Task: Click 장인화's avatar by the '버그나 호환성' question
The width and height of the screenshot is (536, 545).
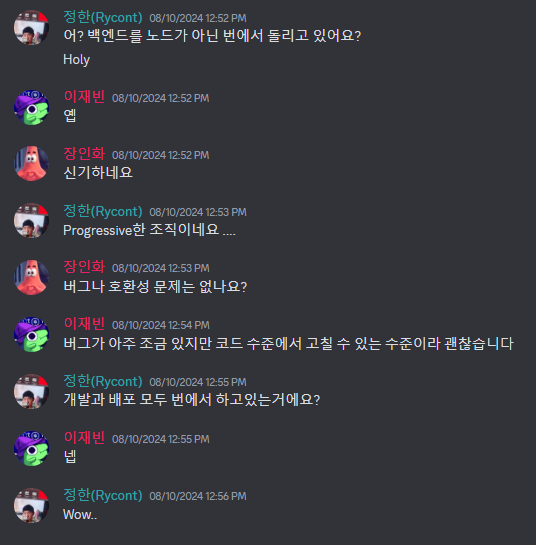Action: pyautogui.click(x=31, y=277)
